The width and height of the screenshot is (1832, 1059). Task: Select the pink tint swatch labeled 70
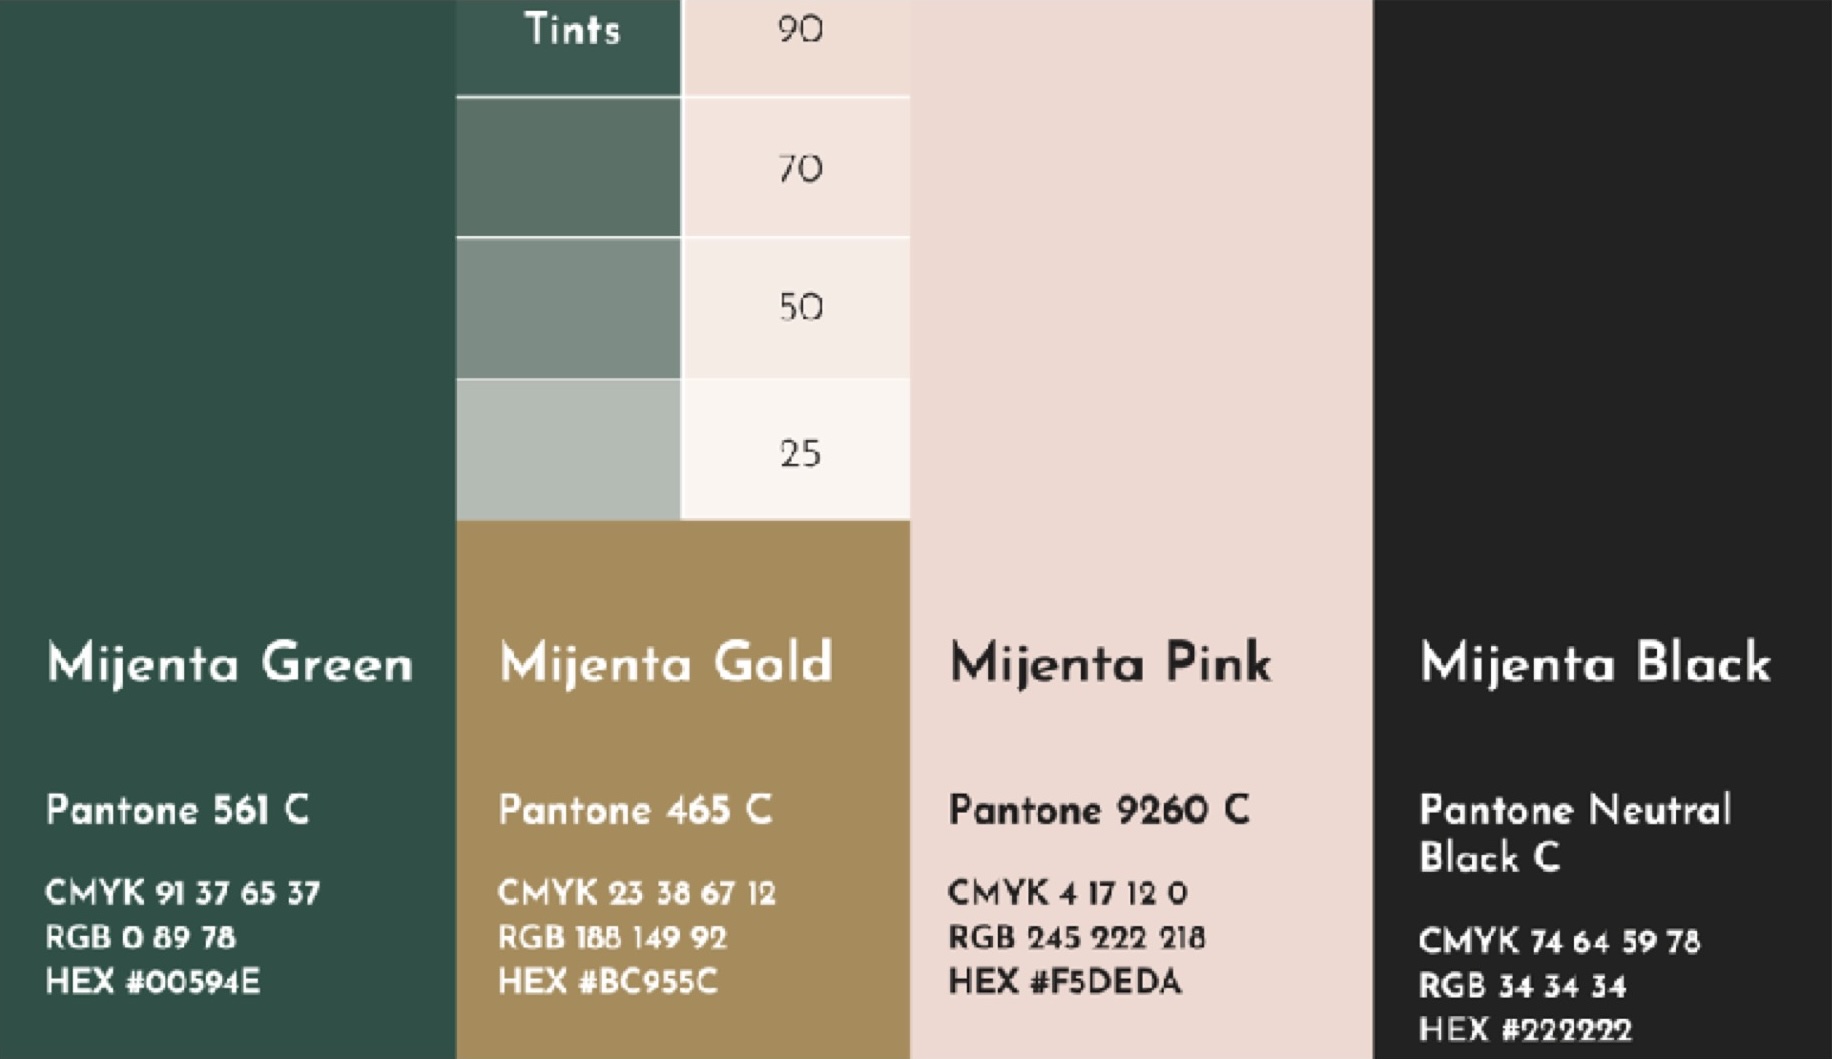point(797,168)
